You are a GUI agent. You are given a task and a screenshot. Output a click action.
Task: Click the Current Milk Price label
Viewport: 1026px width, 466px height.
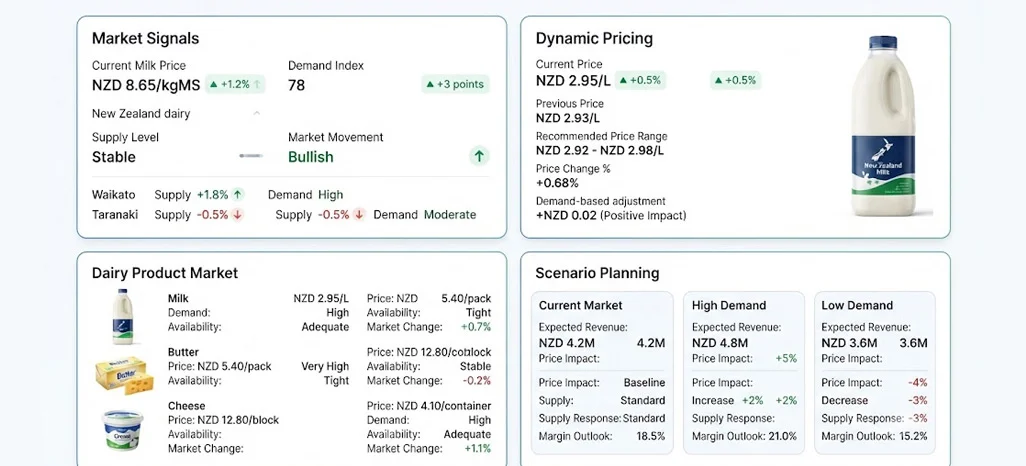coord(139,65)
